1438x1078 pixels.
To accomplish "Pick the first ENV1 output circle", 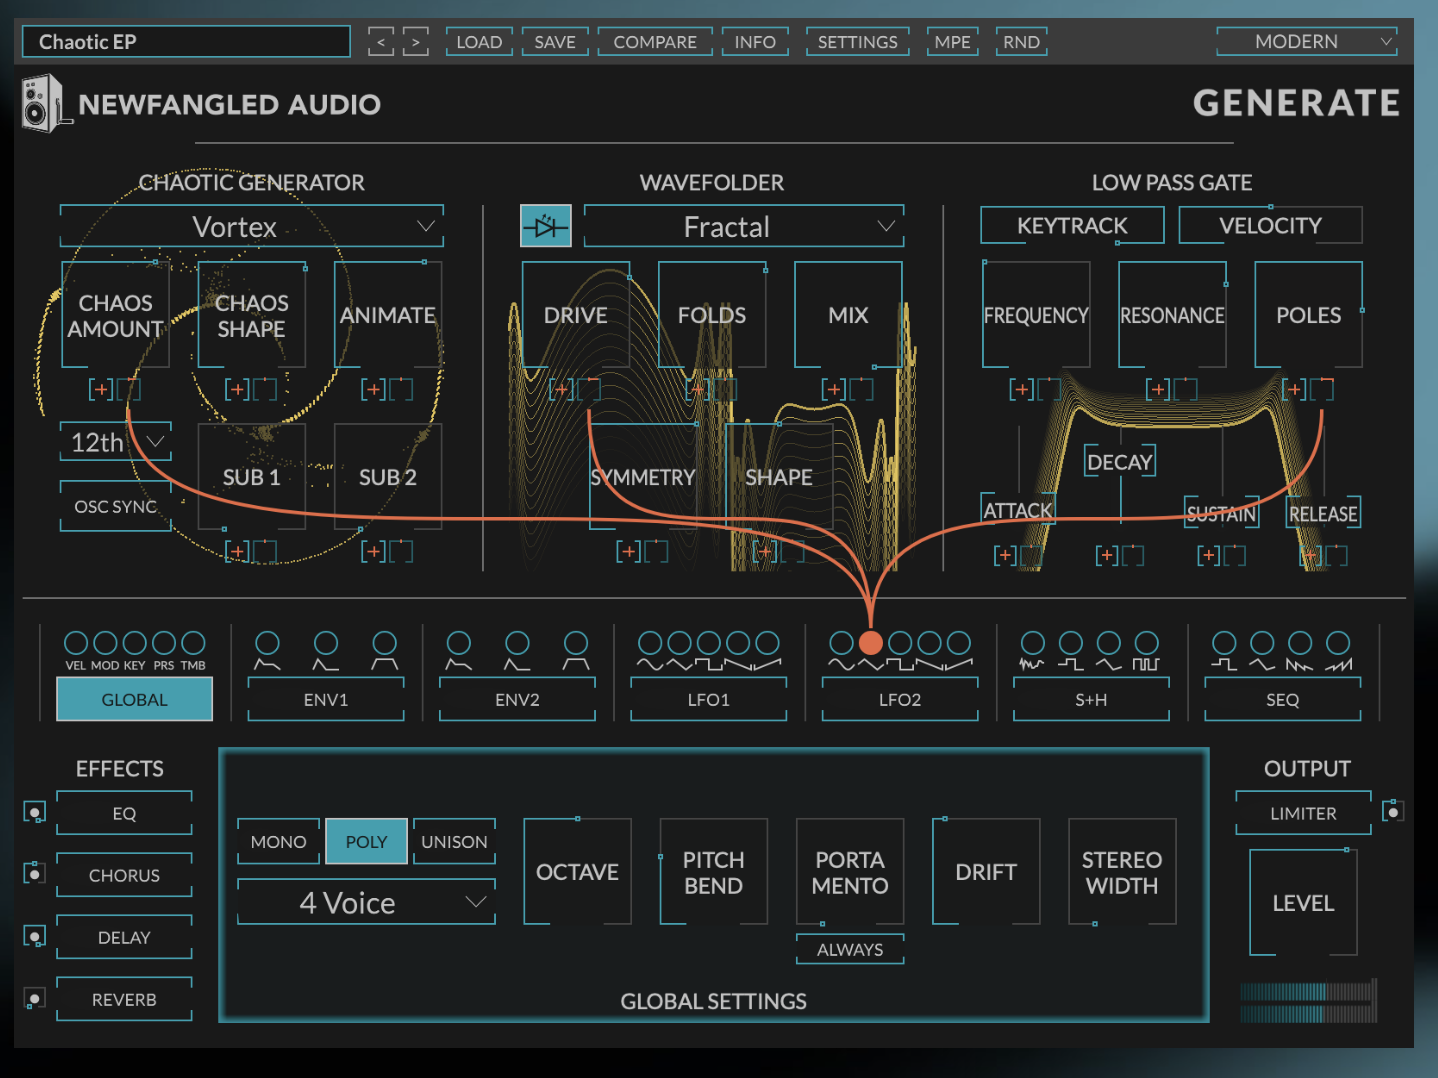I will coord(268,642).
